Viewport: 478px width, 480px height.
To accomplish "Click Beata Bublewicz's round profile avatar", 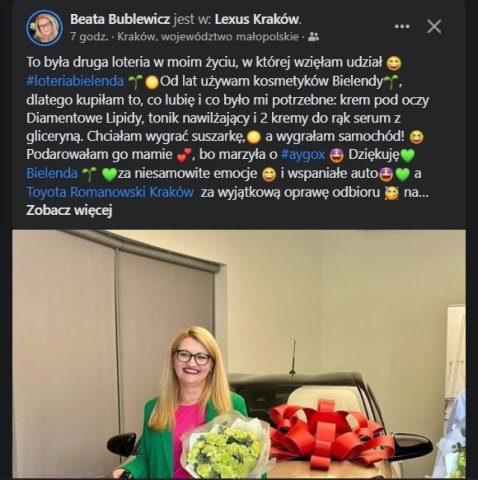I will tap(44, 27).
